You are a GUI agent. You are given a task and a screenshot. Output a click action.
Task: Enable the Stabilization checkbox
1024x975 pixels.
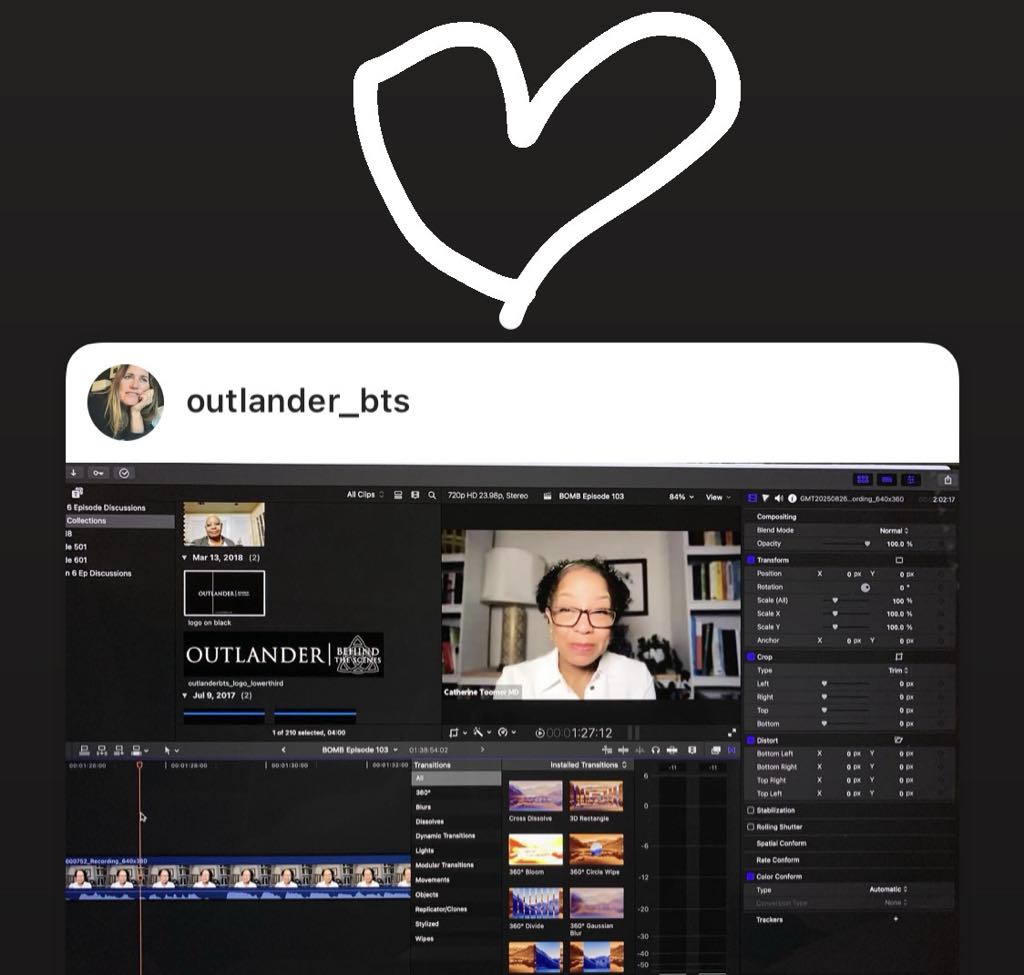point(751,810)
